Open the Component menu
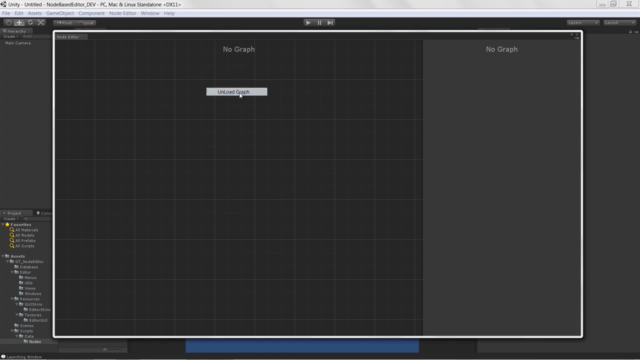This screenshot has width=640, height=360. 91,13
